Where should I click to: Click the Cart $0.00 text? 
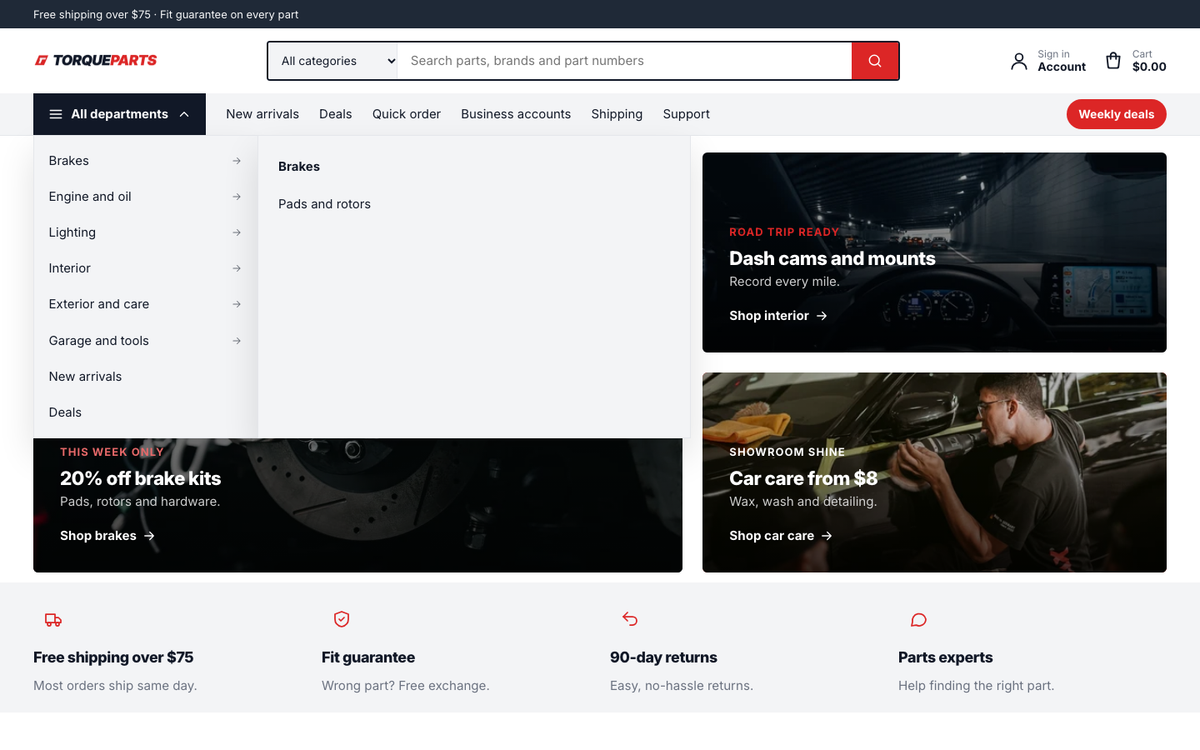1149,61
